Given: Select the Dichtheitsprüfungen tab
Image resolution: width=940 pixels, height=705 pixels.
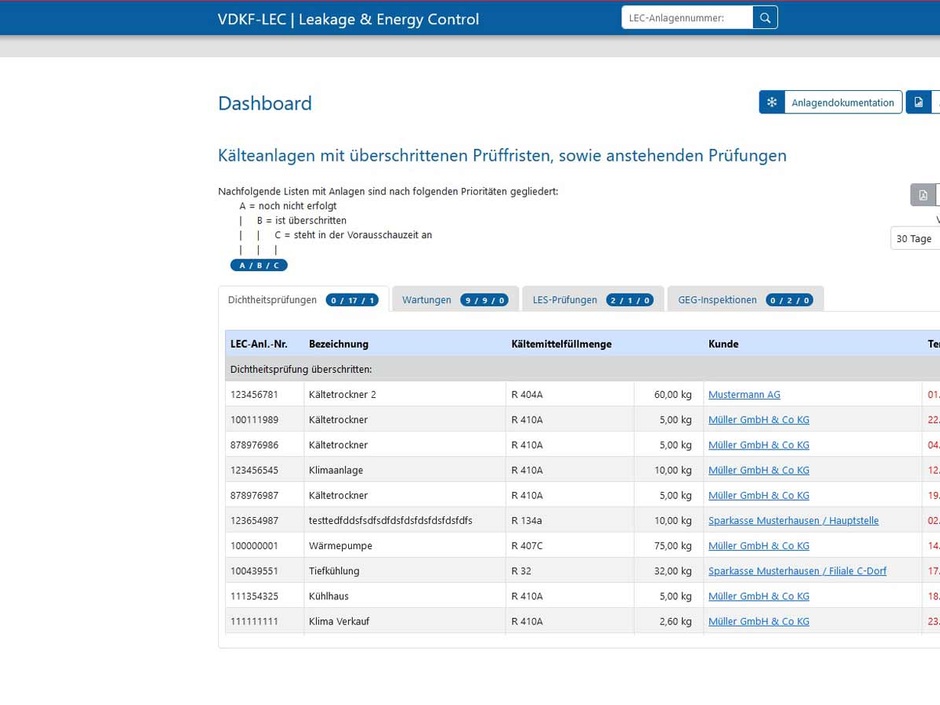Looking at the screenshot, I should [x=272, y=300].
